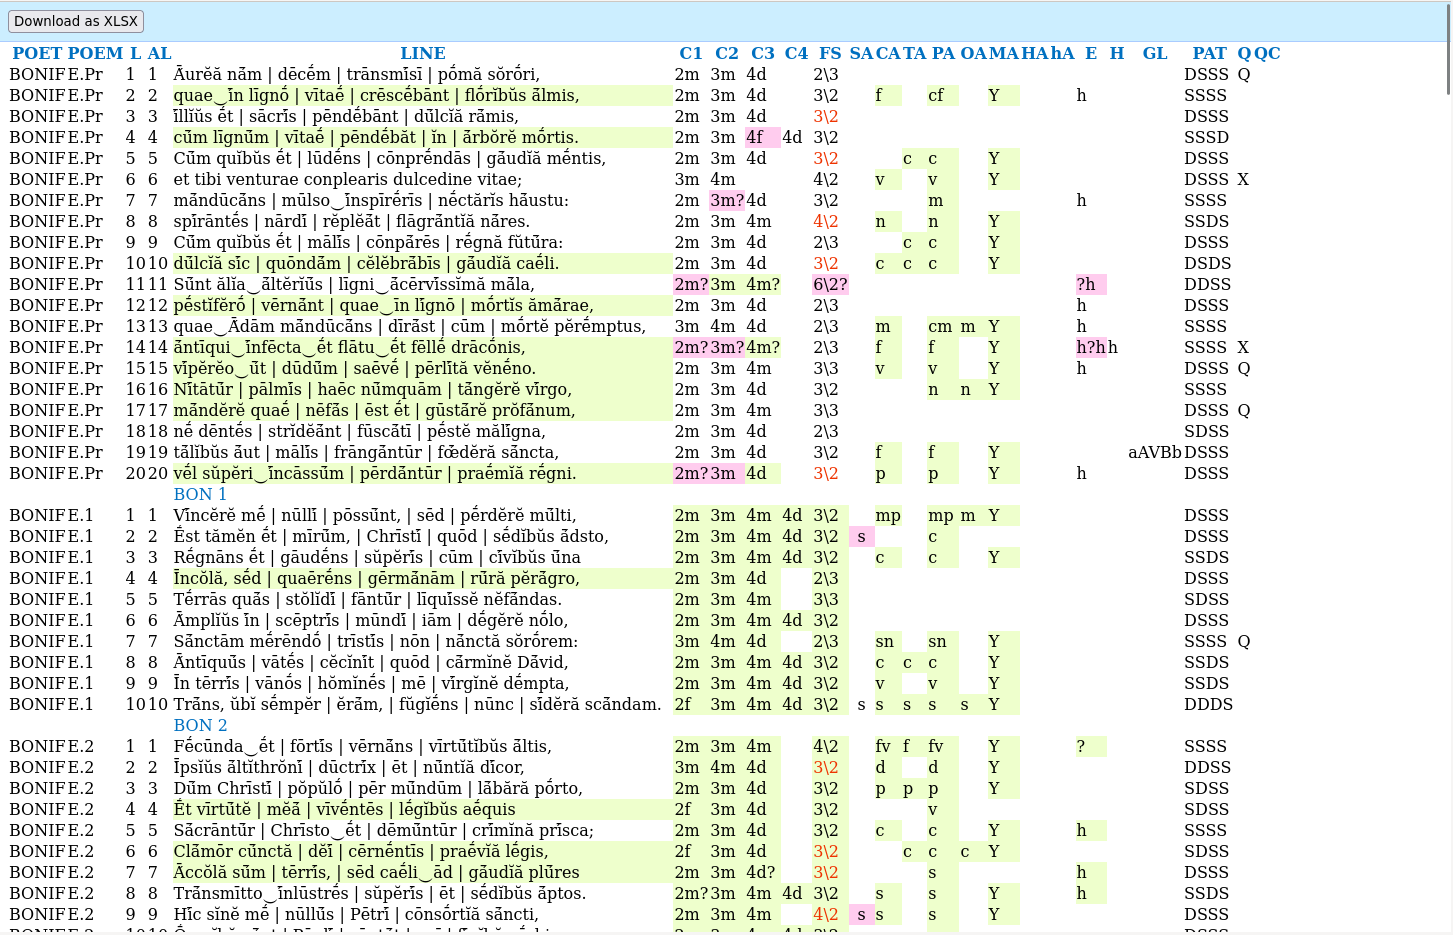Click the line 'Īpsĭŭs āltīthrŏnī | dūctrīx'
The image size is (1453, 935).
[422, 767]
